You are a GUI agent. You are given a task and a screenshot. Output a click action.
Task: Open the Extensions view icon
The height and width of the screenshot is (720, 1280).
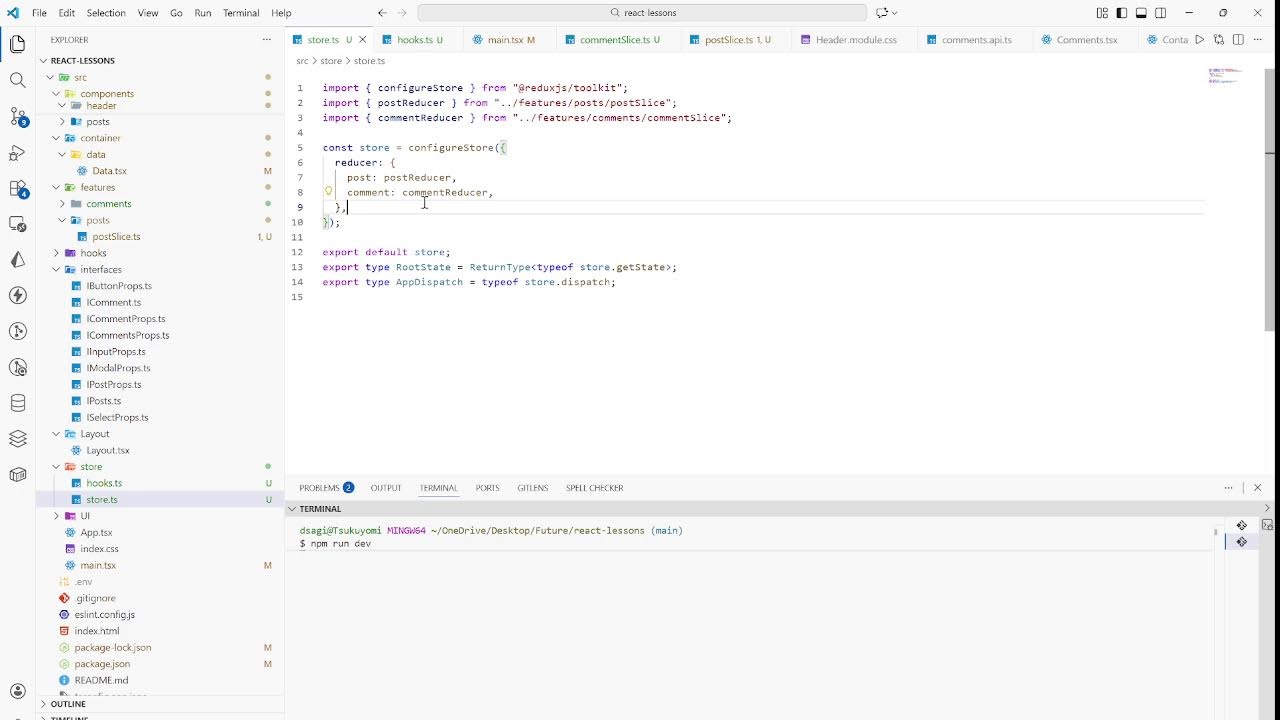pos(17,188)
